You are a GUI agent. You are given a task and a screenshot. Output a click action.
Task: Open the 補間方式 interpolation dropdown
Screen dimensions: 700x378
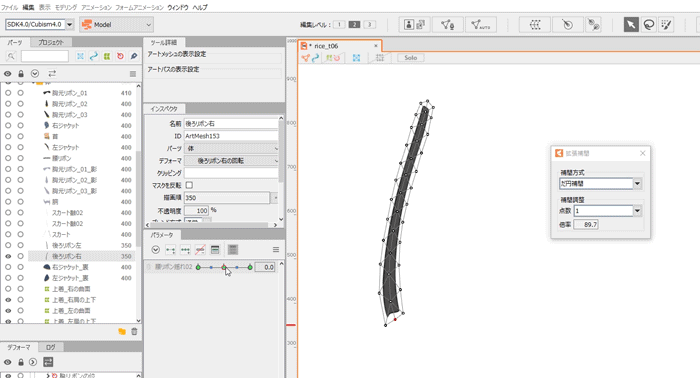tap(638, 183)
